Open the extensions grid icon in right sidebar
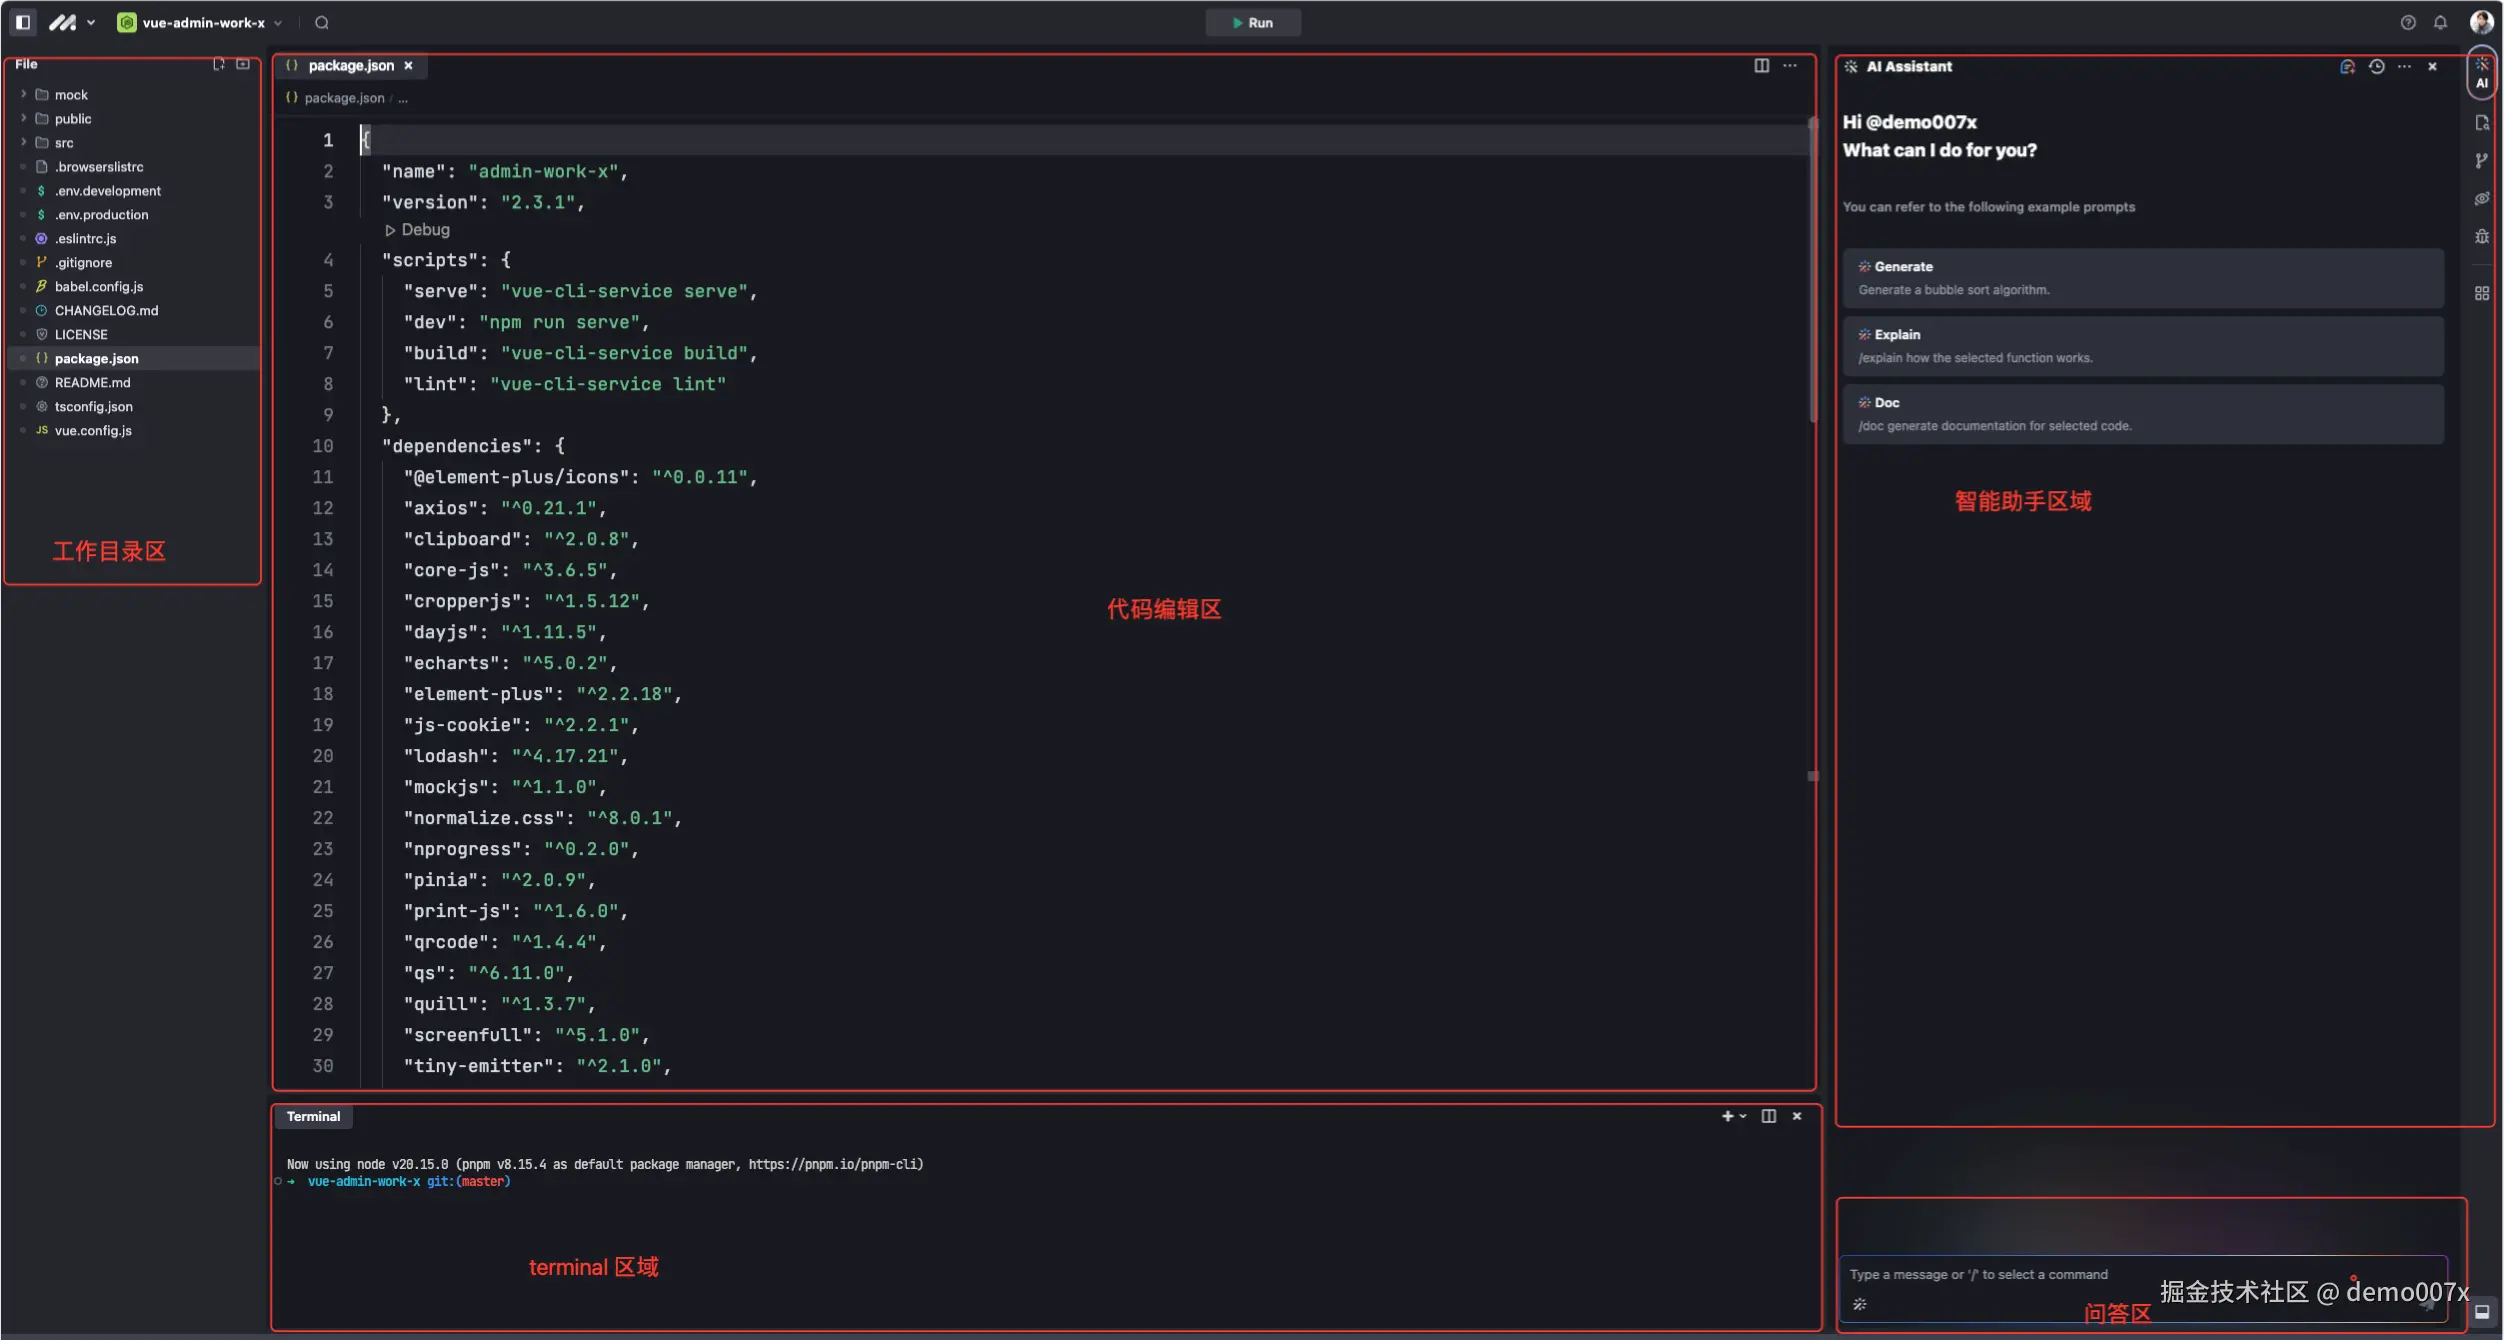The image size is (2504, 1340). [x=2481, y=293]
